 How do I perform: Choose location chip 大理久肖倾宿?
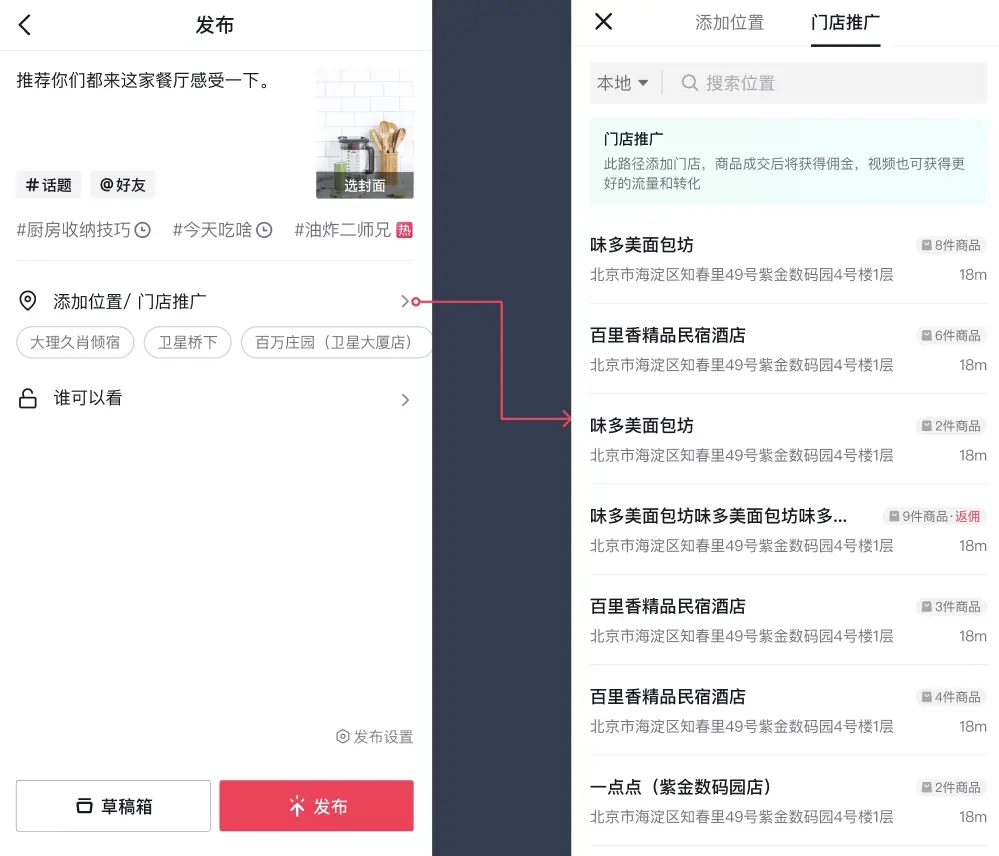point(75,342)
